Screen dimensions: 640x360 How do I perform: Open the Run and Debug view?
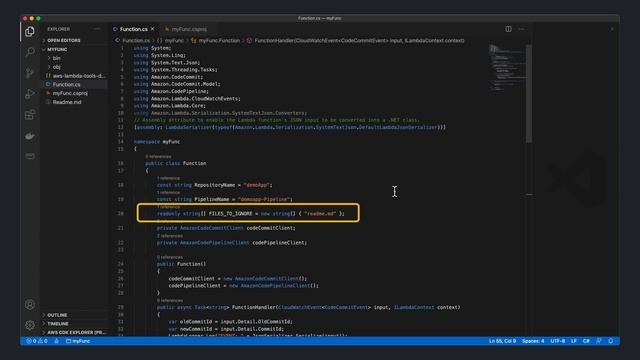point(30,94)
